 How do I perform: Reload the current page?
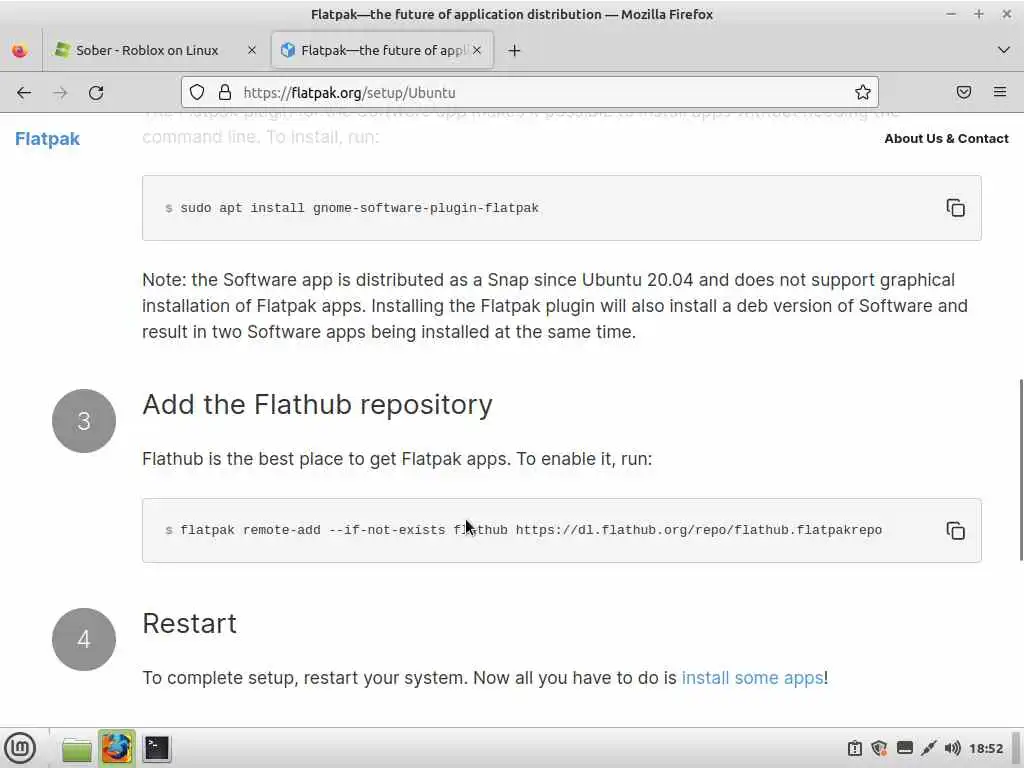(96, 93)
